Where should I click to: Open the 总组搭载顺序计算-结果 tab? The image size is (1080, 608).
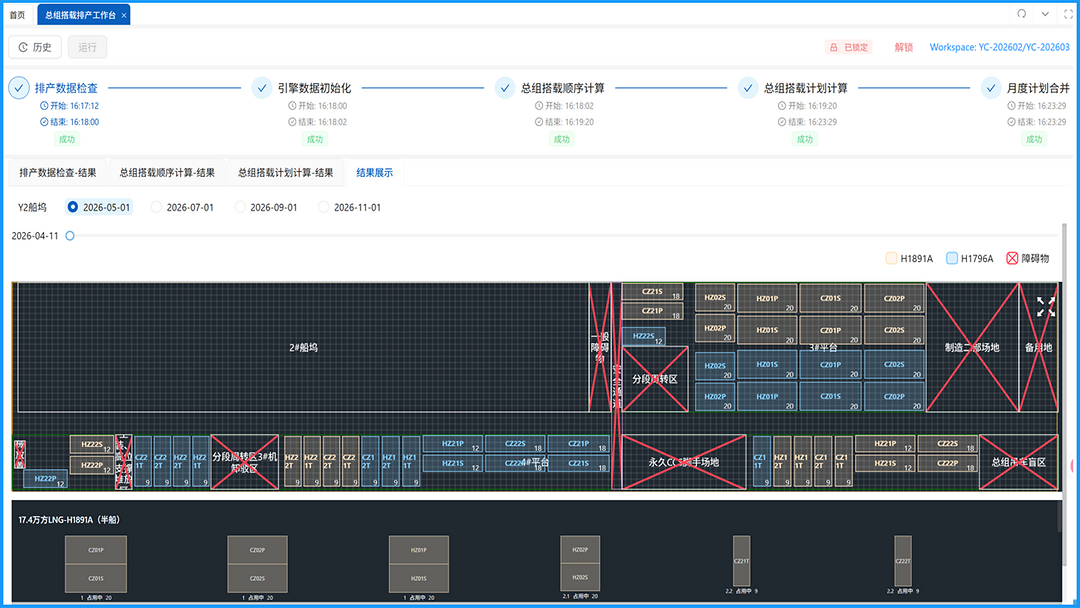(167, 172)
